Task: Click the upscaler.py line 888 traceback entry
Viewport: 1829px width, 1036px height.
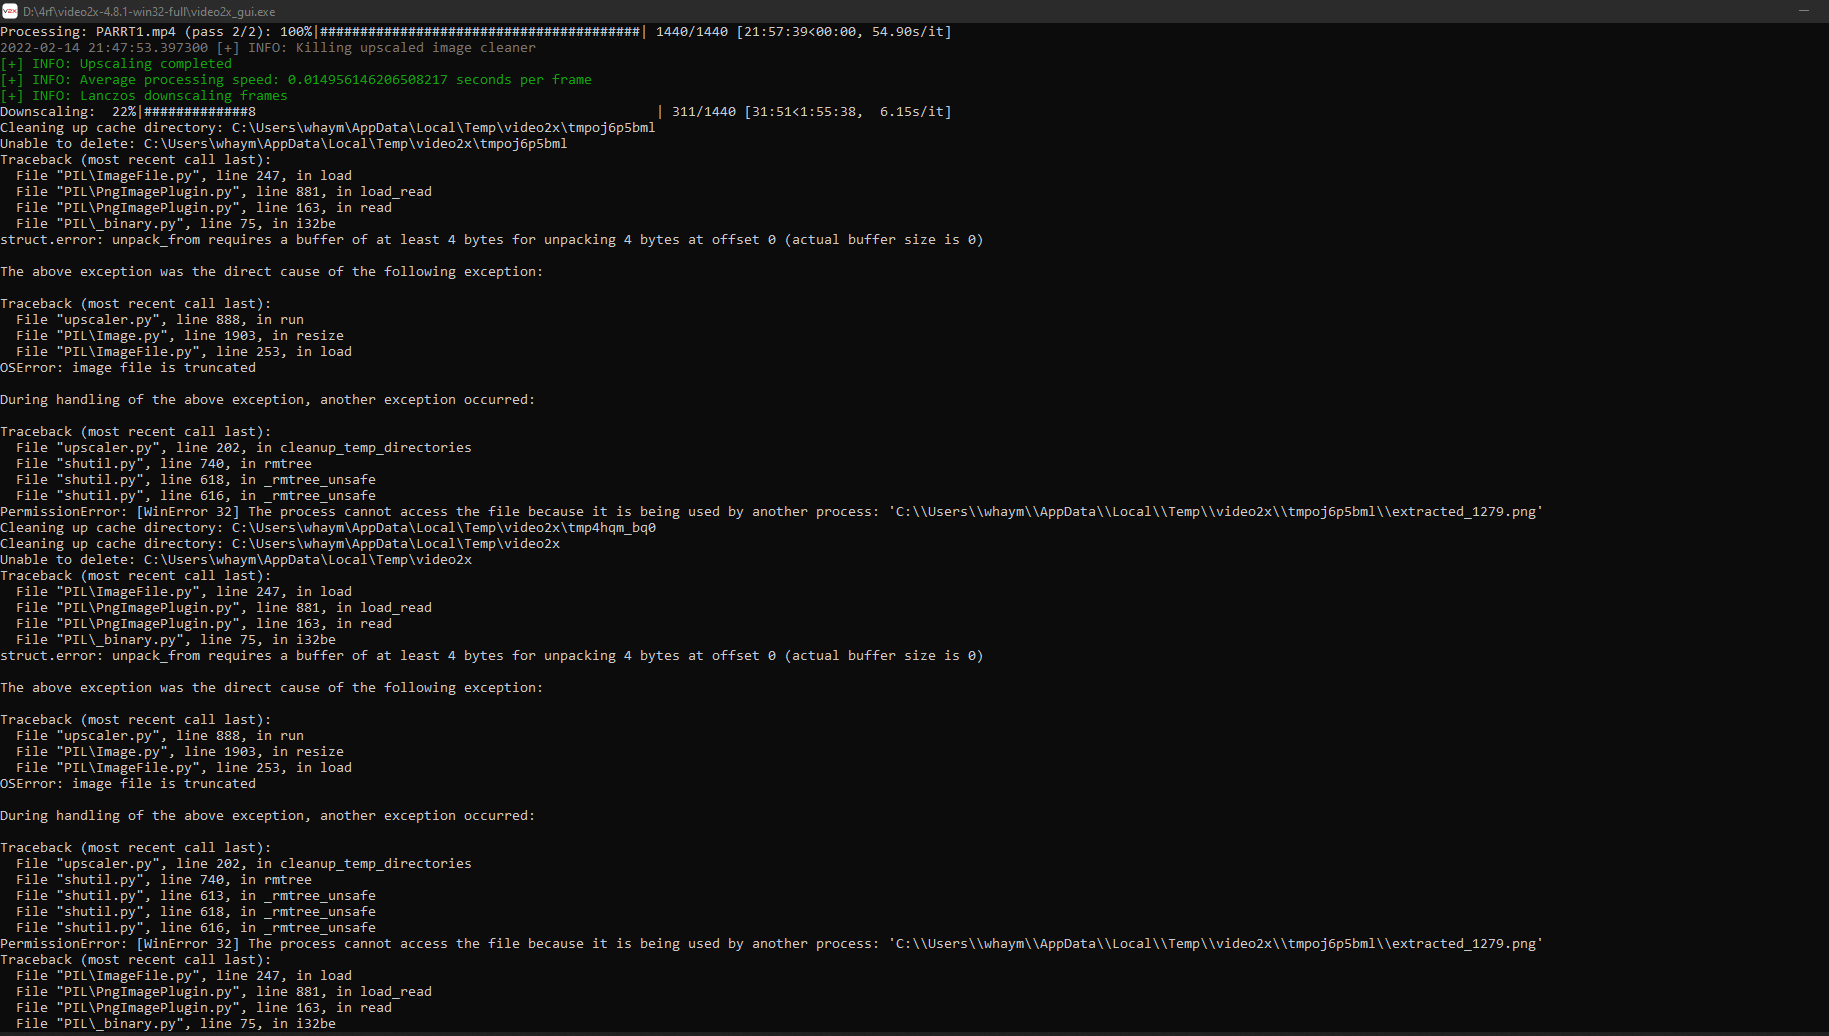Action: (160, 319)
